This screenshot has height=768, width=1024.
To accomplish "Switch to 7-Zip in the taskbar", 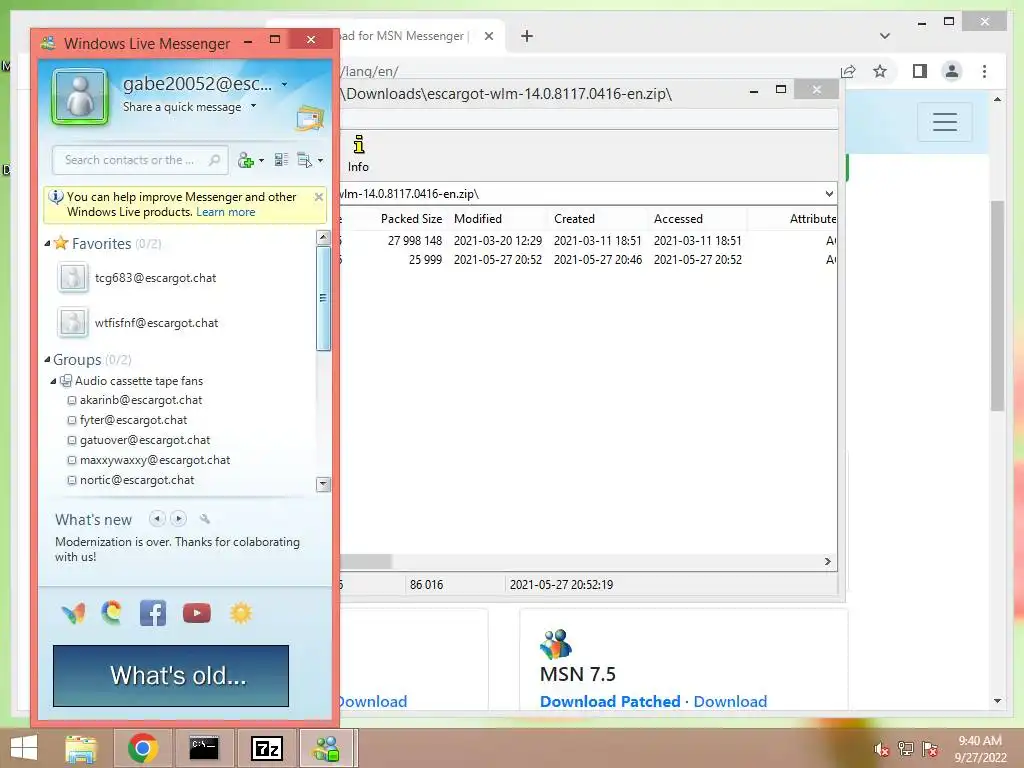I will tap(266, 748).
